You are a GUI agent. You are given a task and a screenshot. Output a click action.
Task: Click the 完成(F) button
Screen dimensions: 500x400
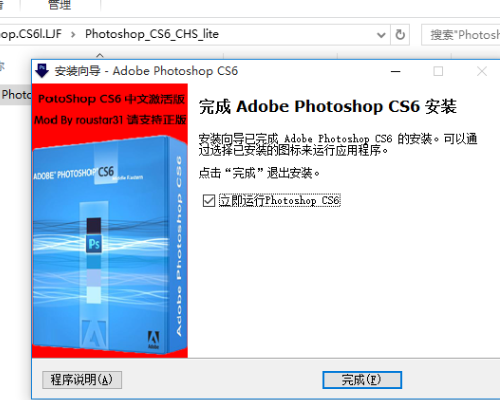tap(362, 380)
